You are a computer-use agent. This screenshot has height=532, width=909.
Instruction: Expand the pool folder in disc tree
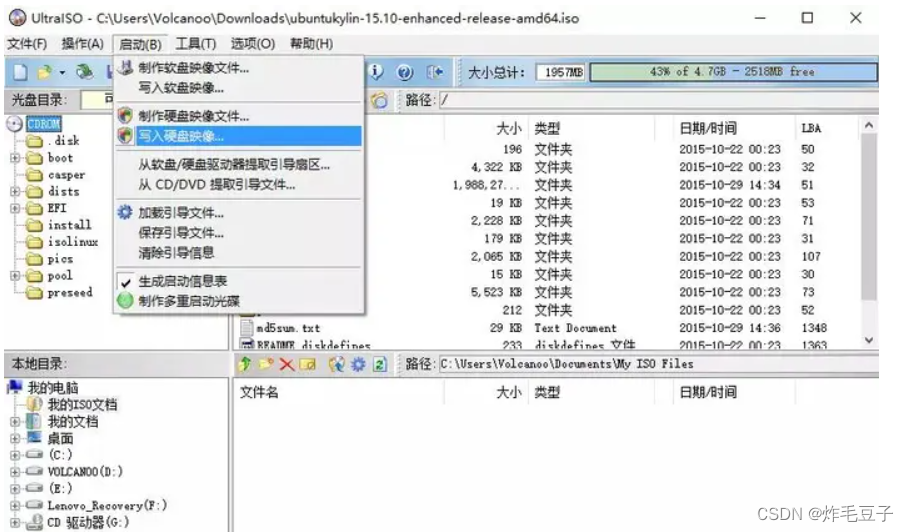pyautogui.click(x=15, y=275)
